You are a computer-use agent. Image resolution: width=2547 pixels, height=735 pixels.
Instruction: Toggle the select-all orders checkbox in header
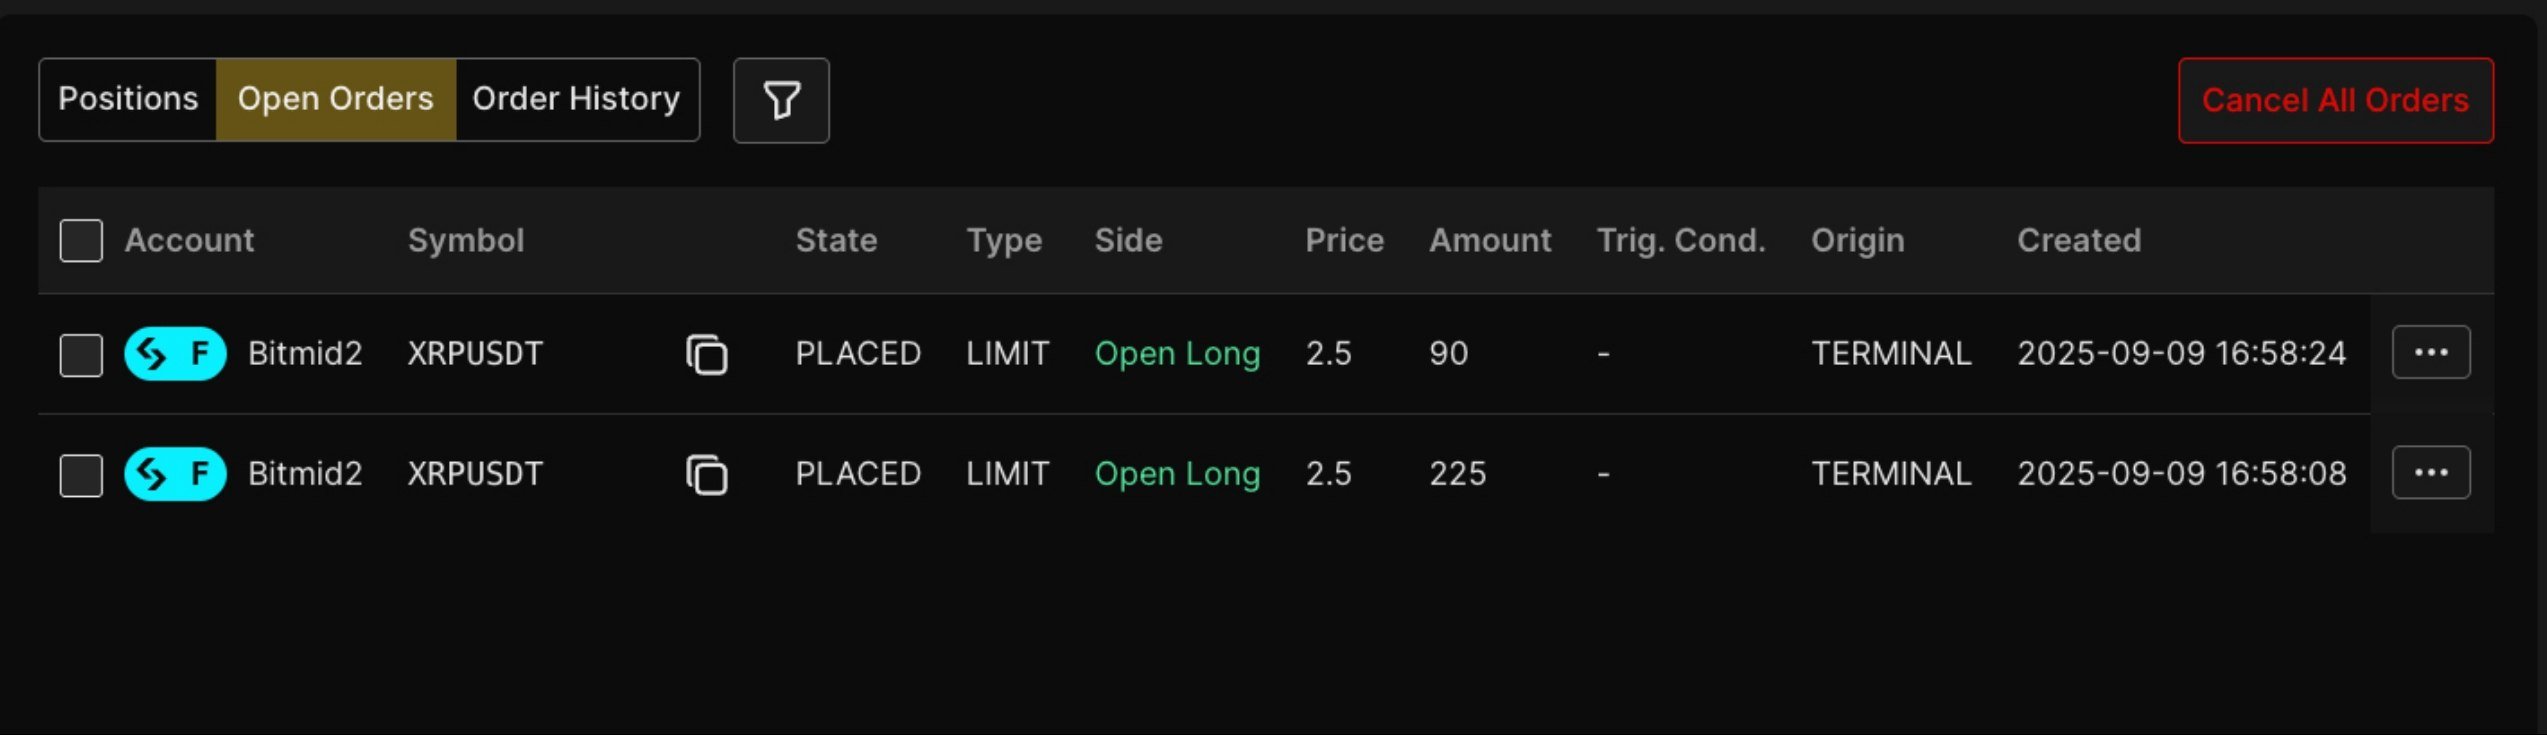(x=81, y=241)
